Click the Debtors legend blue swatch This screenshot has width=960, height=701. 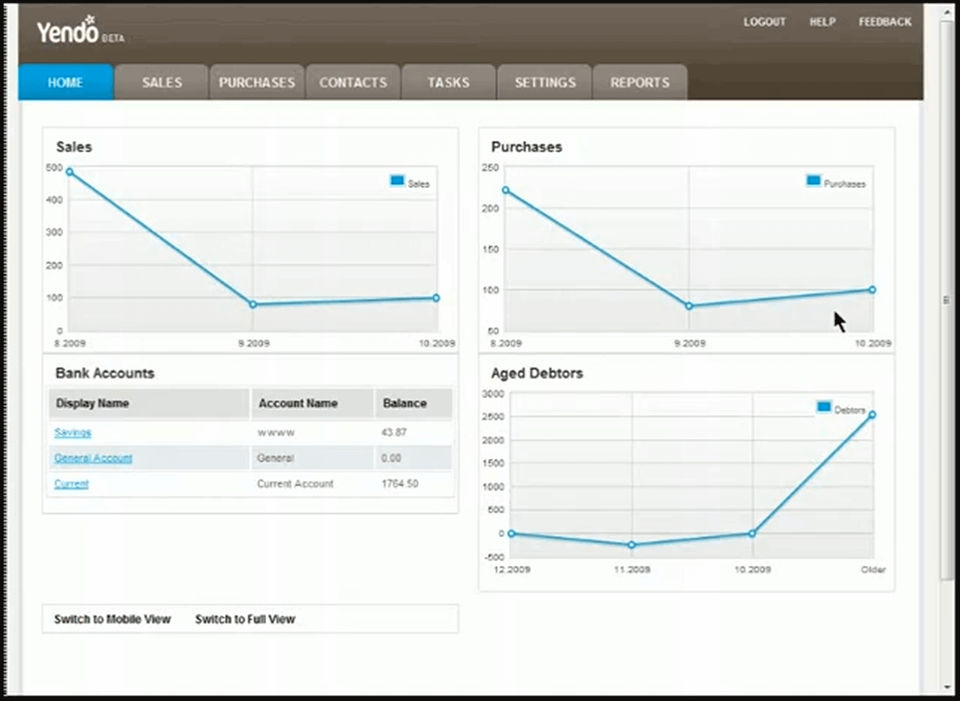(x=824, y=407)
